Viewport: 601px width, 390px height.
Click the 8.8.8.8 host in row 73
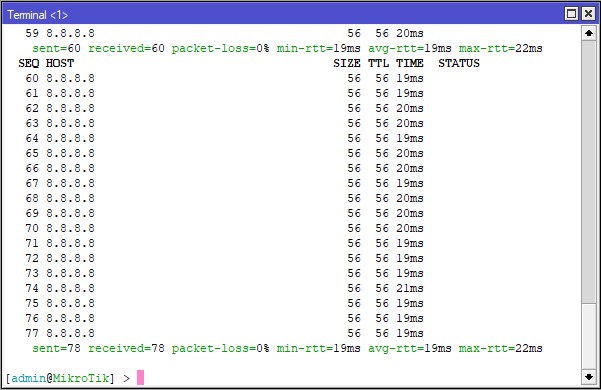point(71,273)
